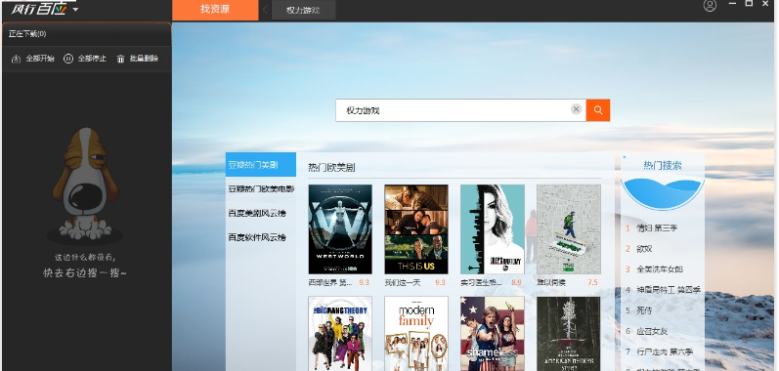Open the 权力游戏 tab
Image resolution: width=779 pixels, height=371 pixels.
click(304, 10)
